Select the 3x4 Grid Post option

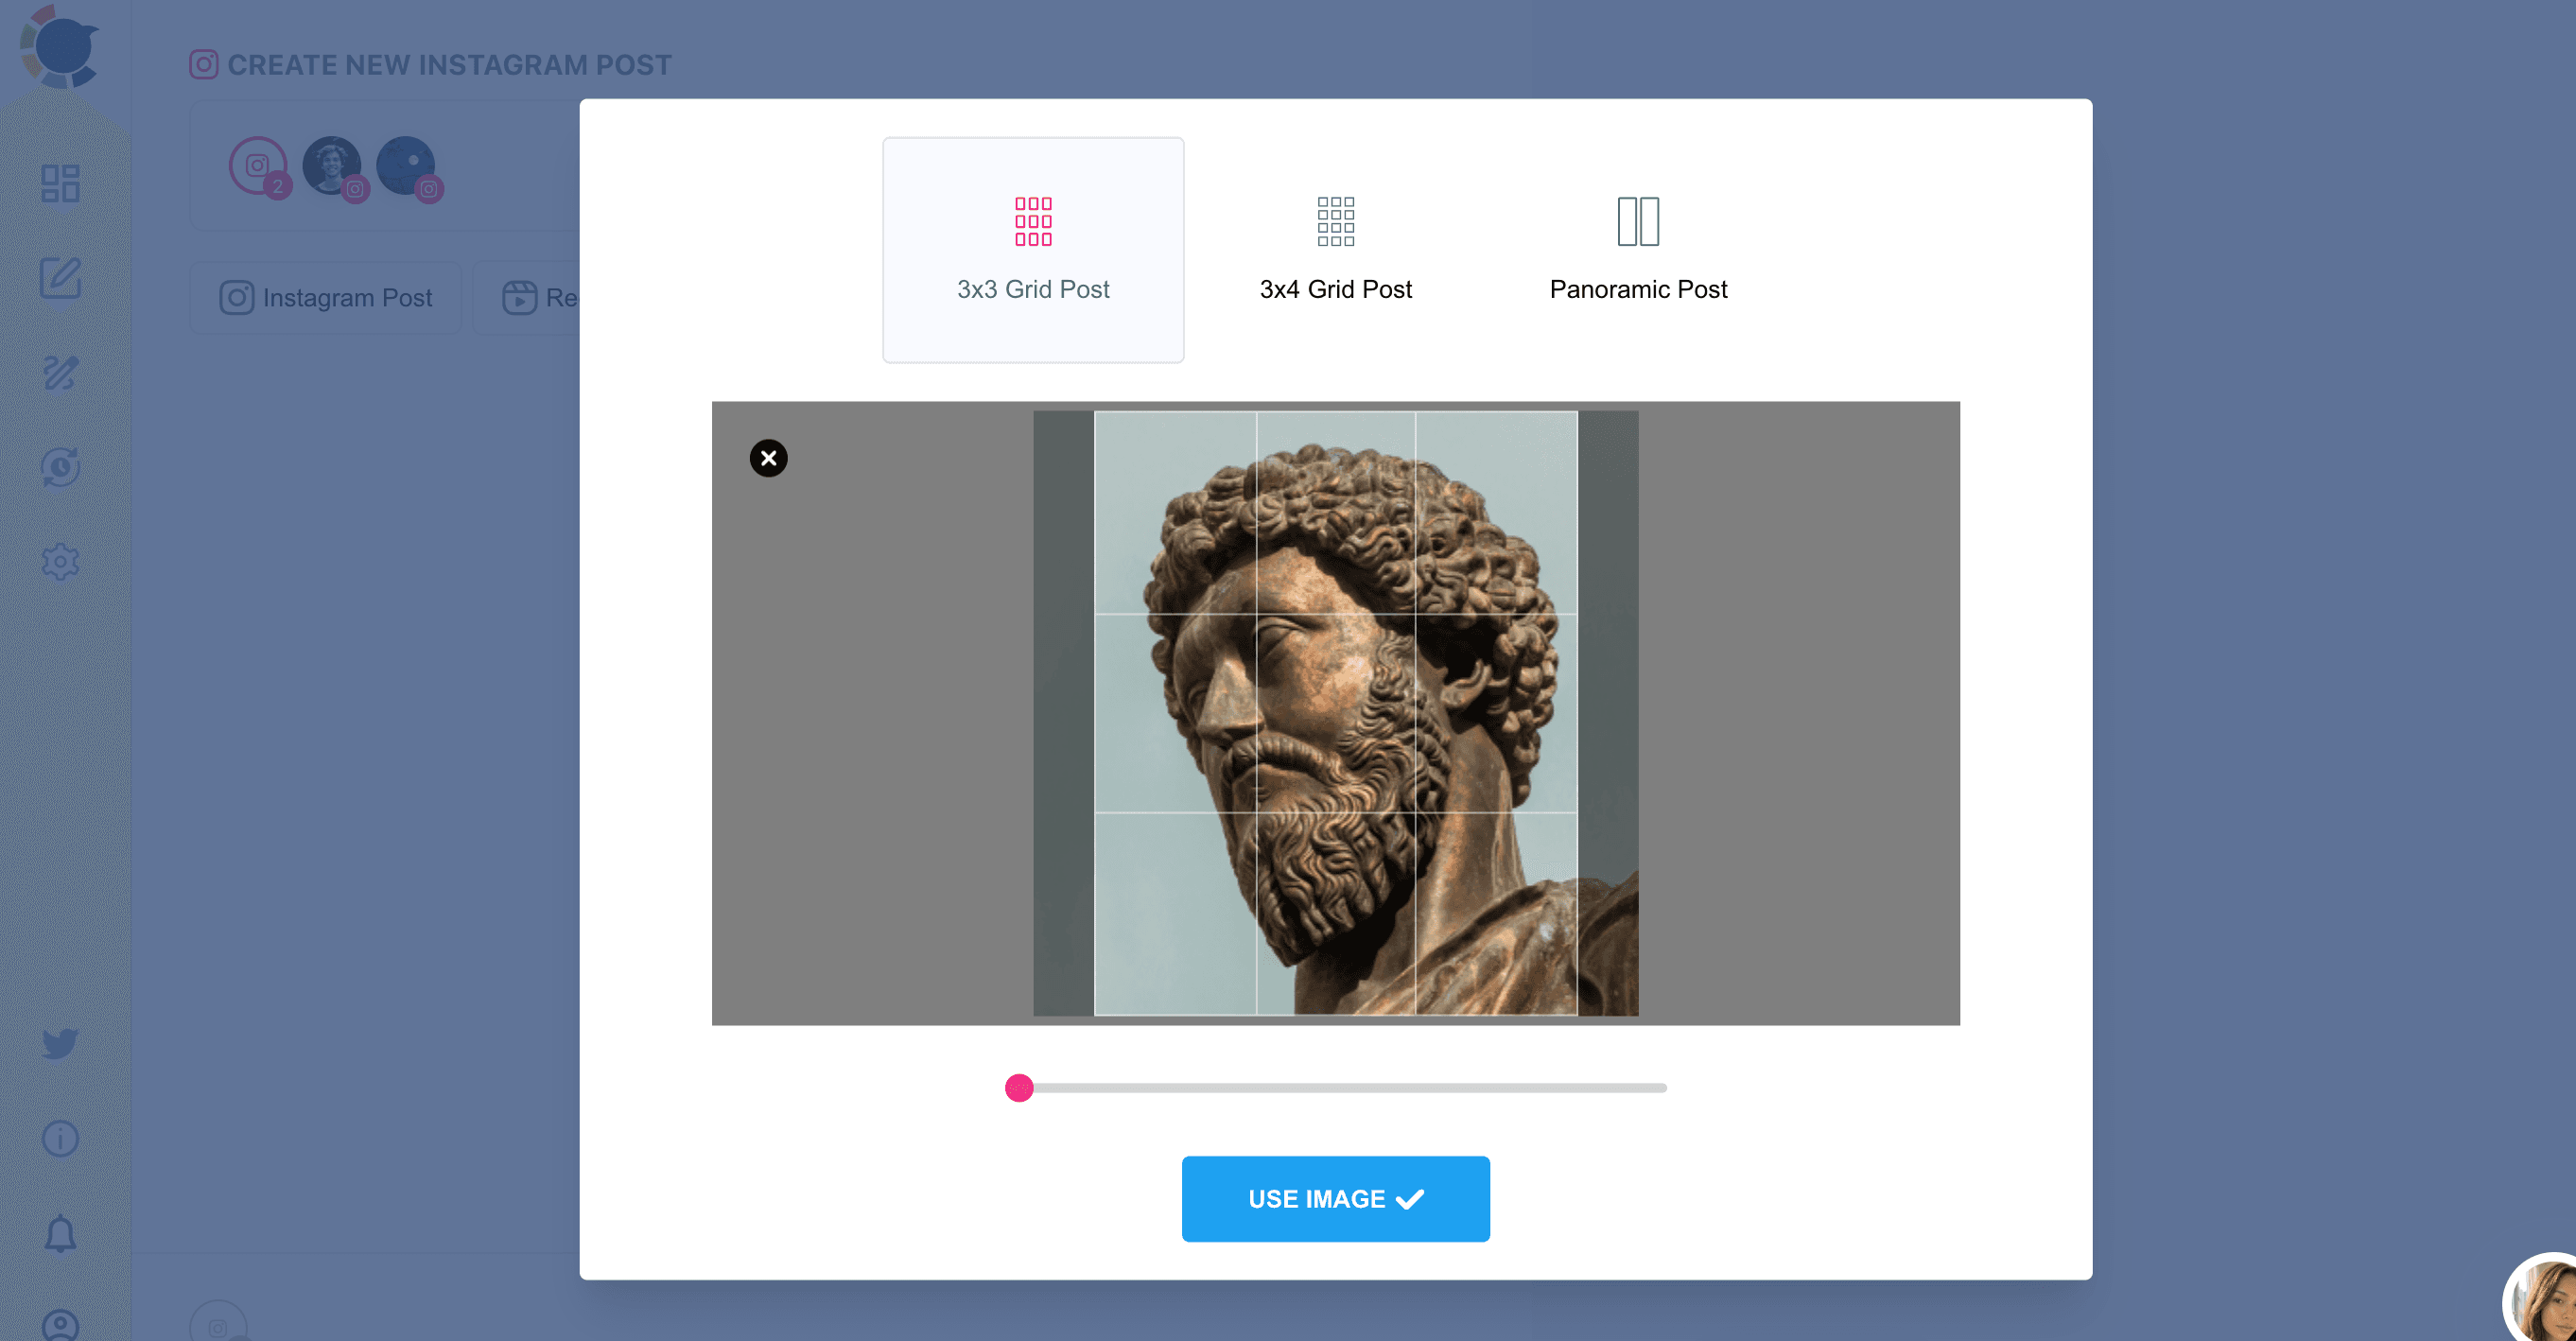[1335, 250]
